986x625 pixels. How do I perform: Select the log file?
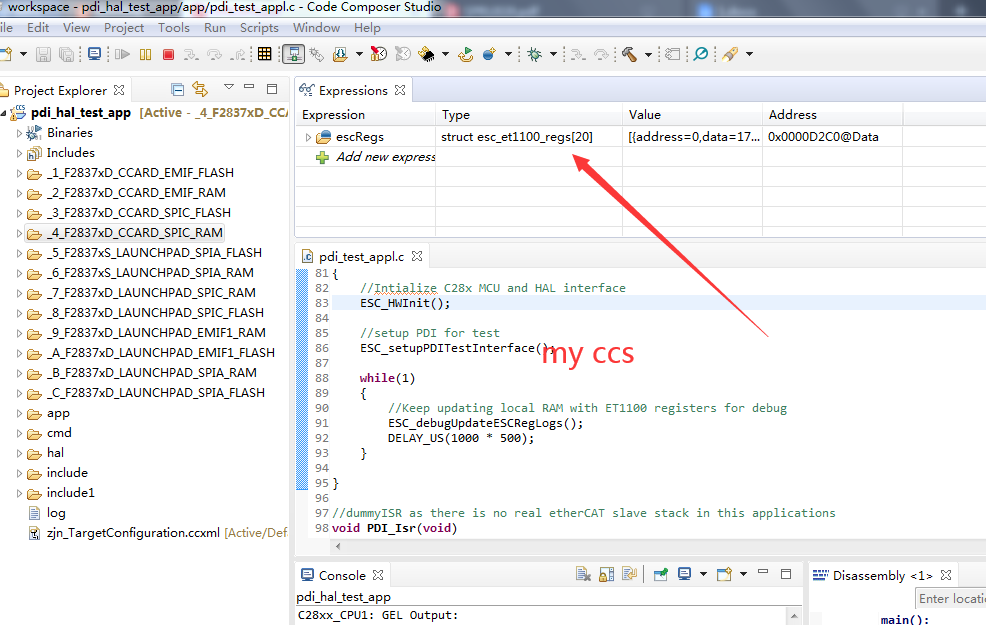click(x=56, y=513)
